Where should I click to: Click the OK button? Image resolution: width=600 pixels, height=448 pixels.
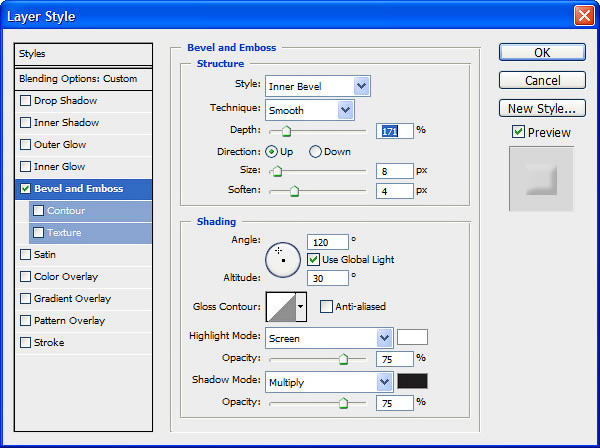coord(542,52)
